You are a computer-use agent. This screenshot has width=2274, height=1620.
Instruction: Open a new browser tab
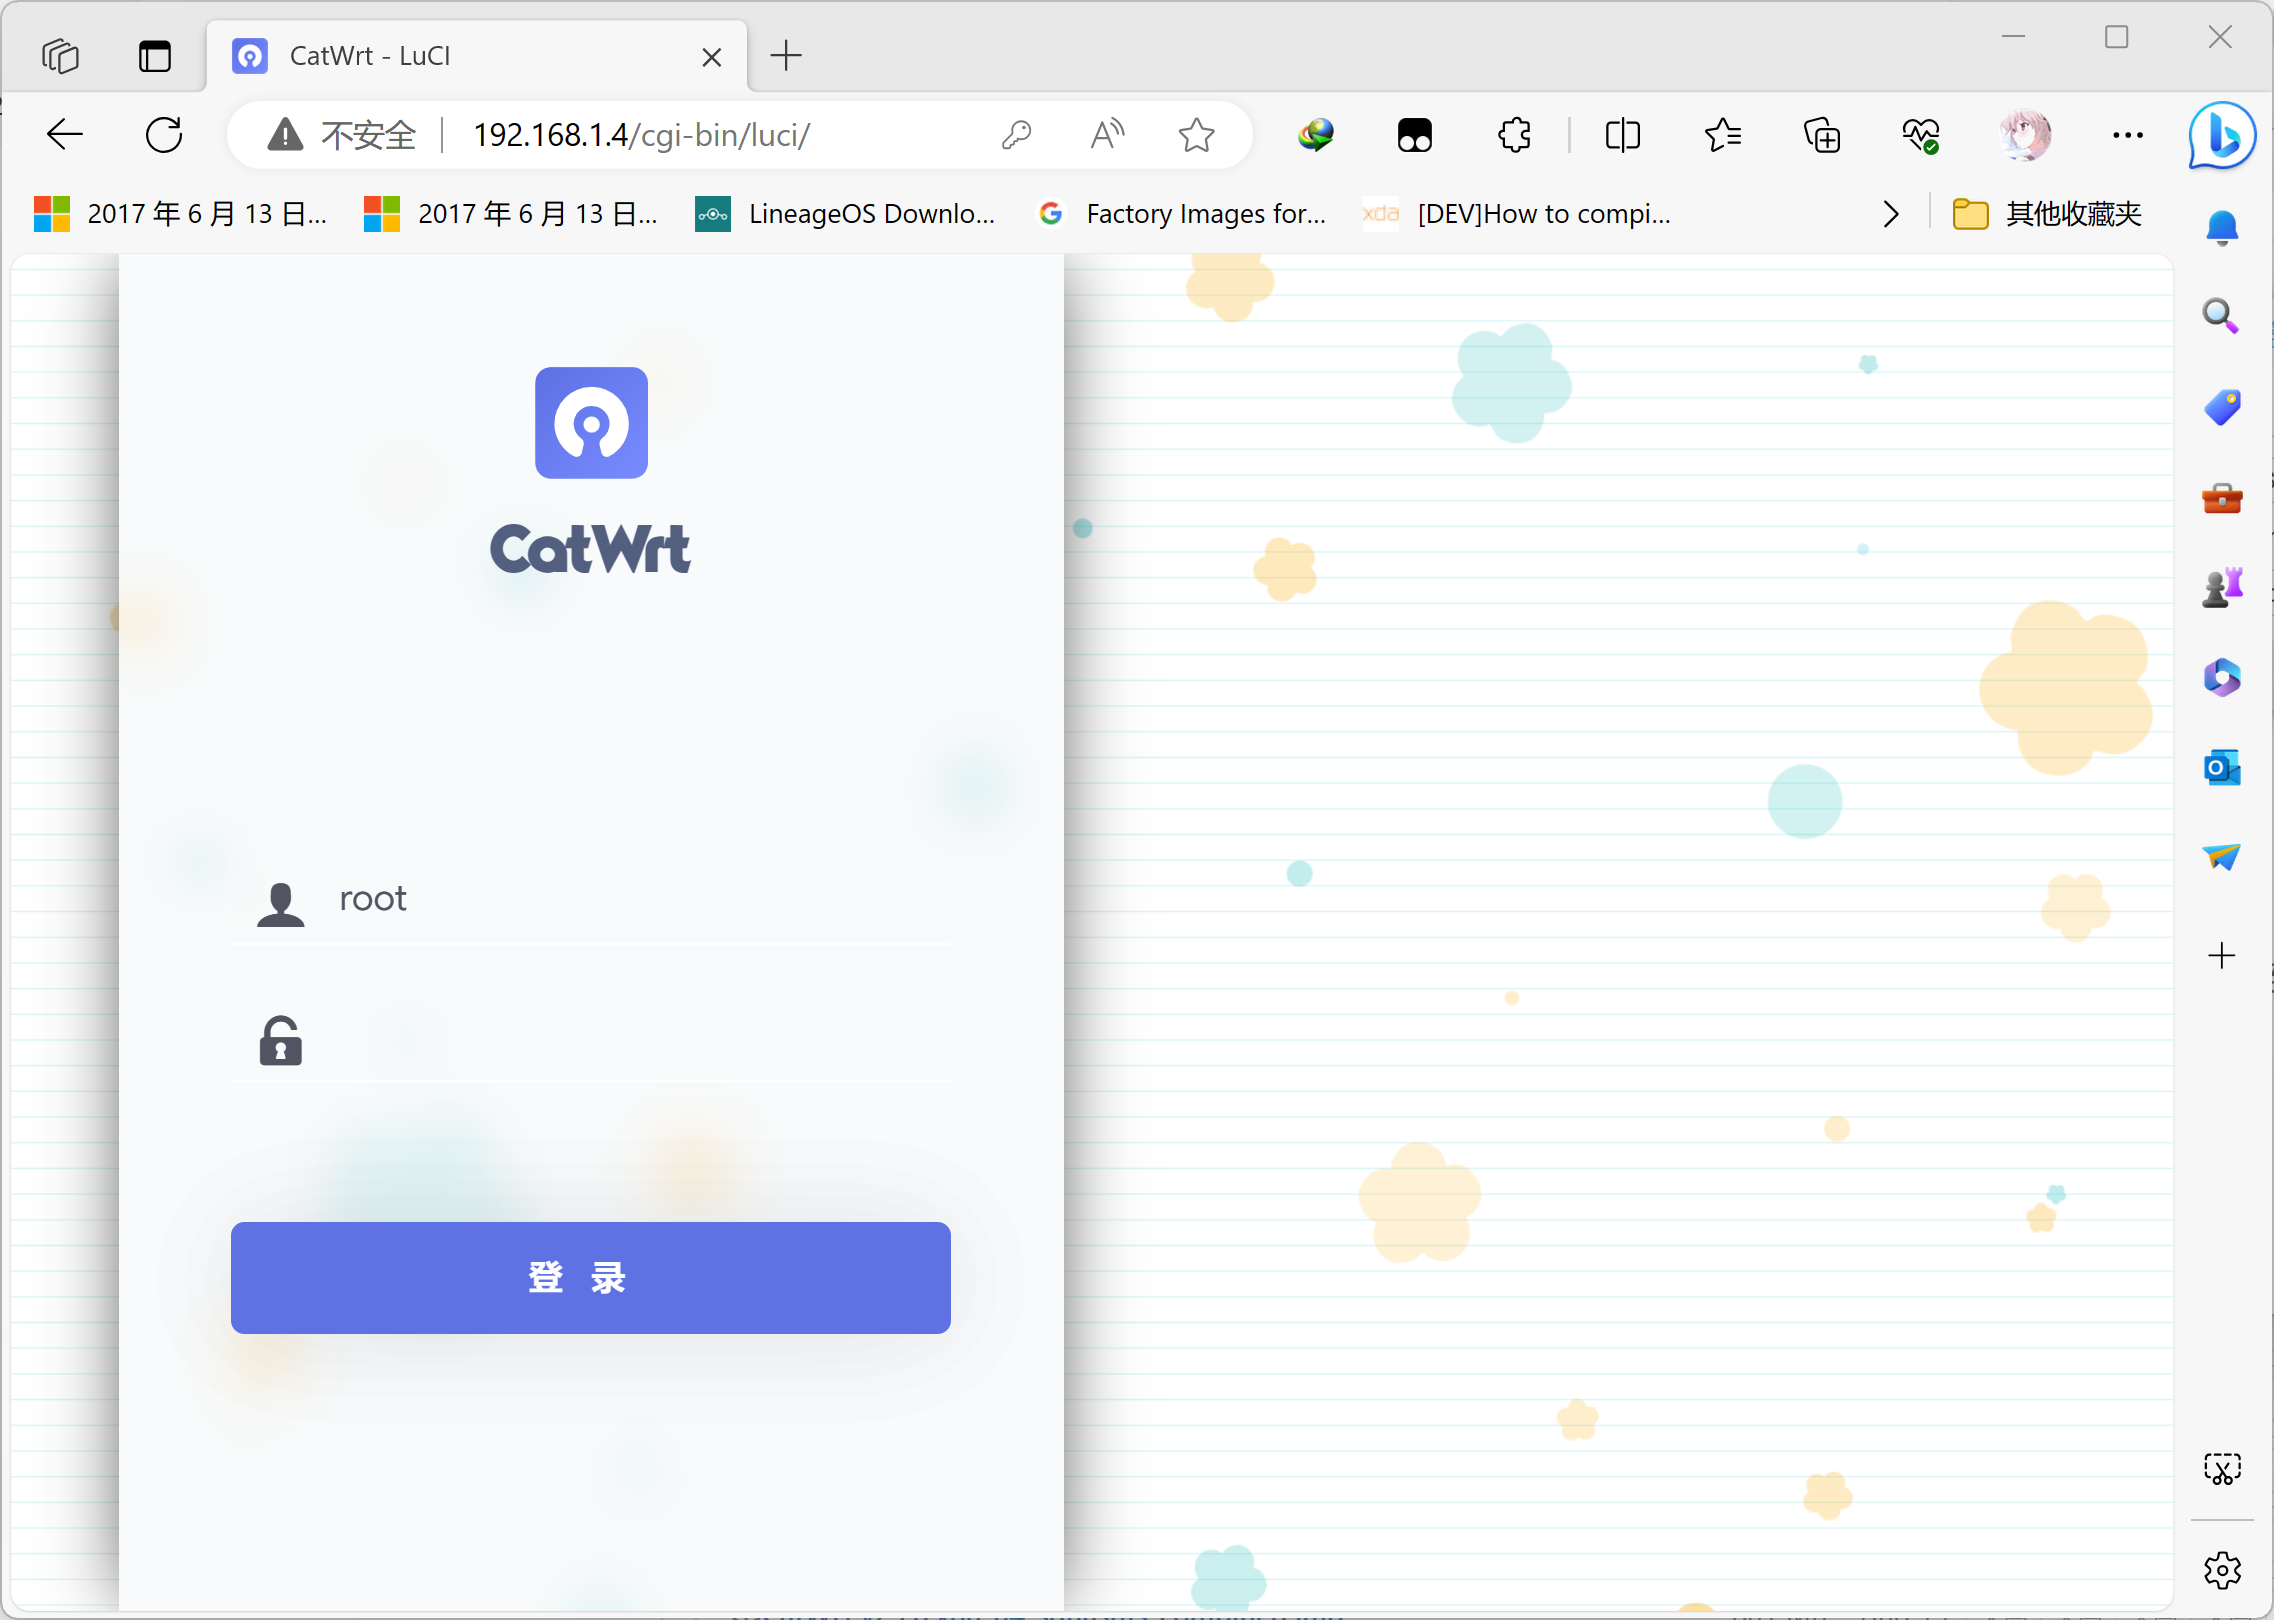click(x=786, y=56)
